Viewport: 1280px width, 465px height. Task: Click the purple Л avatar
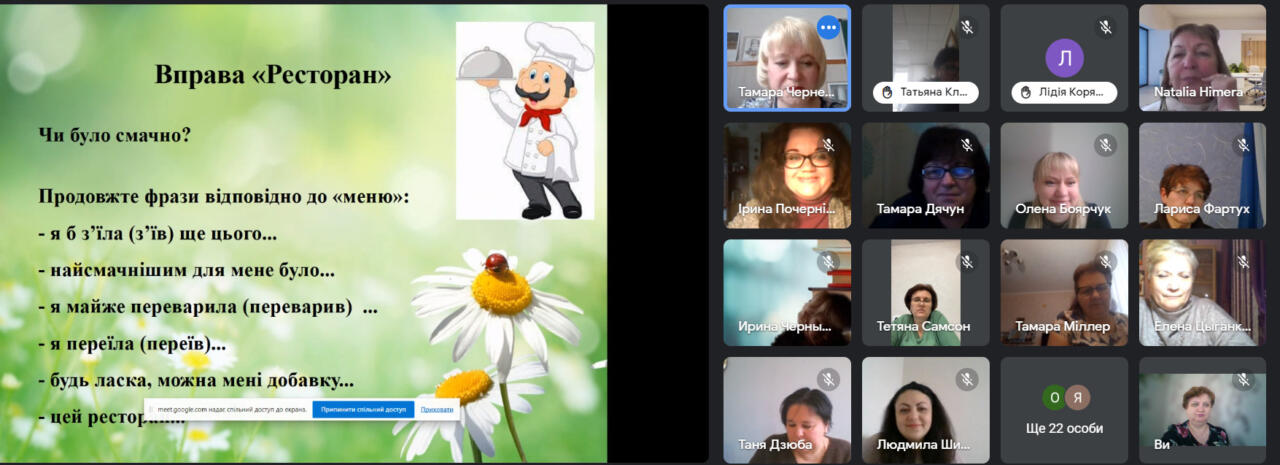[x=1064, y=58]
